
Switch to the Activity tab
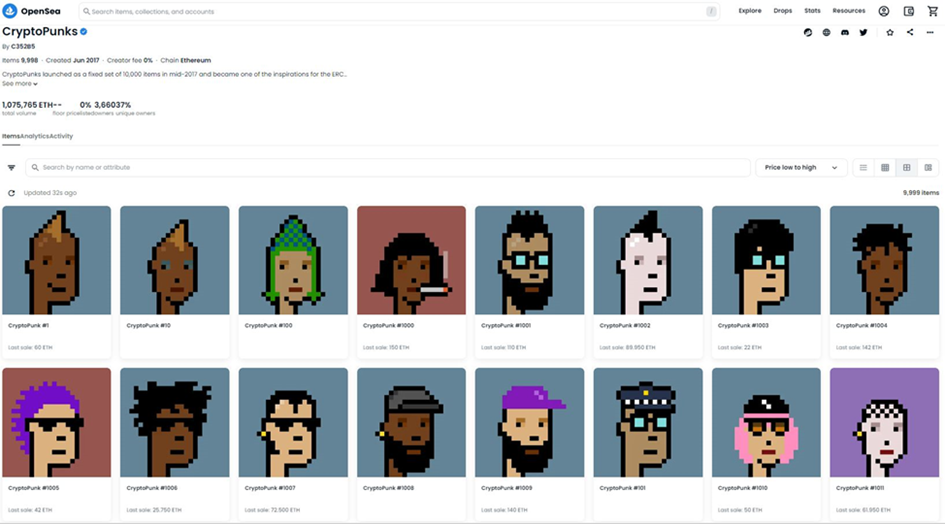tap(61, 136)
